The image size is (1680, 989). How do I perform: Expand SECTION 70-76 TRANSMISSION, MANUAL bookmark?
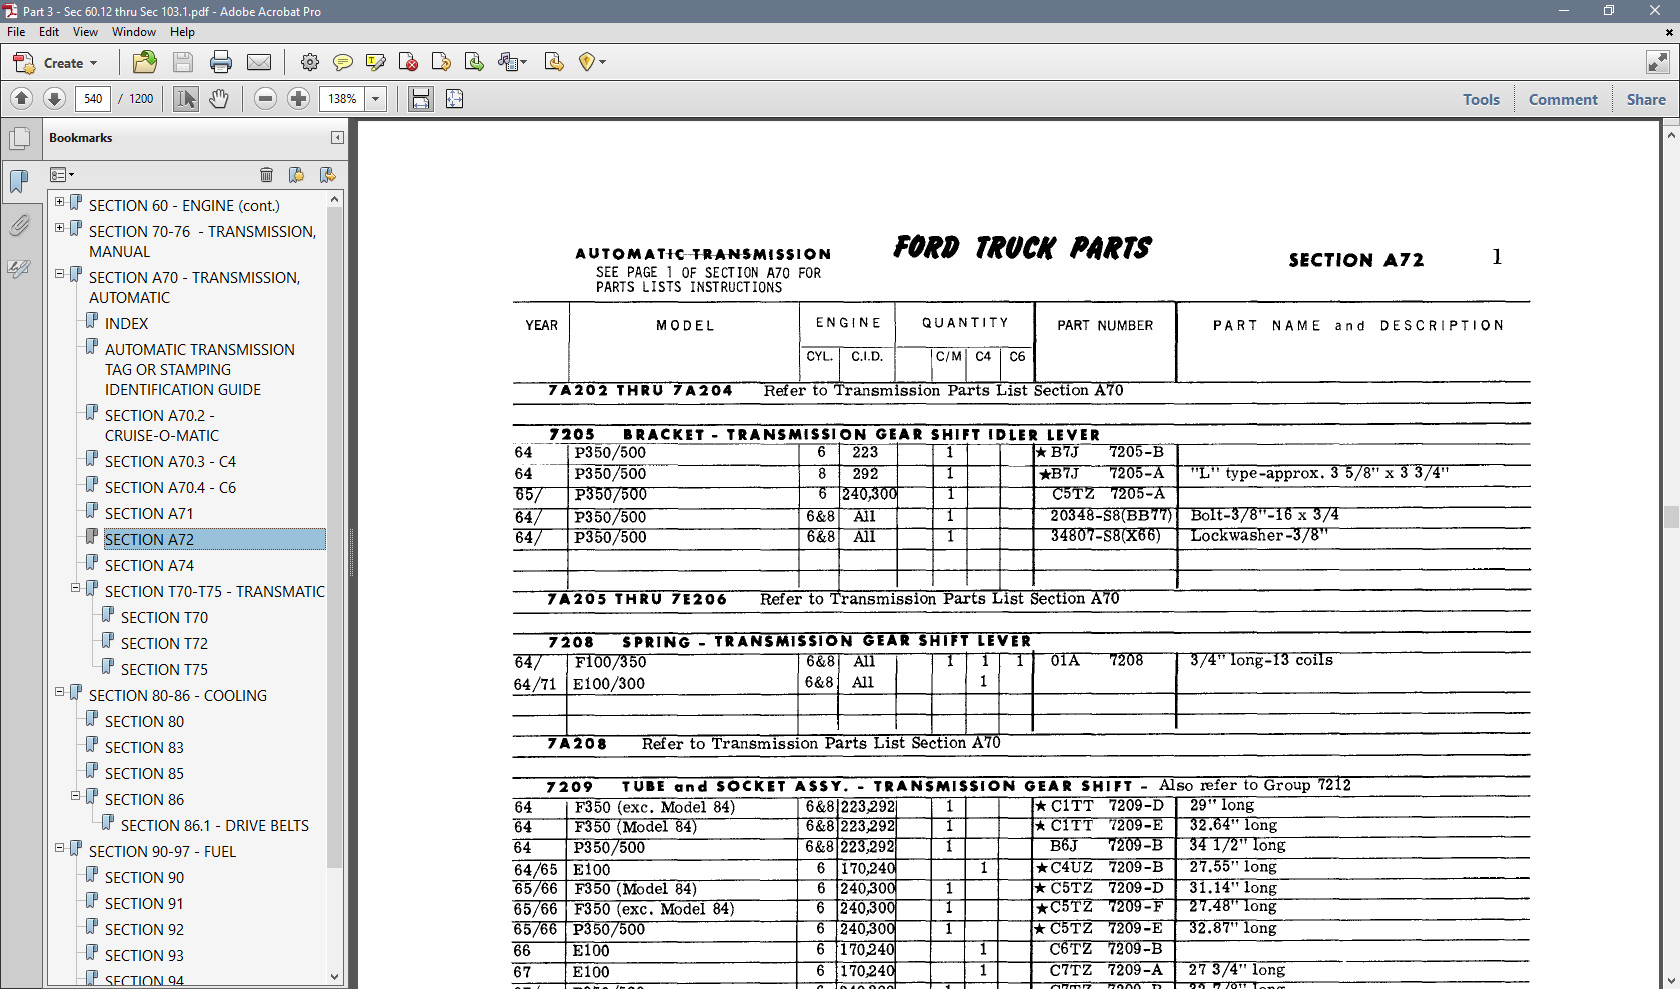coord(59,228)
